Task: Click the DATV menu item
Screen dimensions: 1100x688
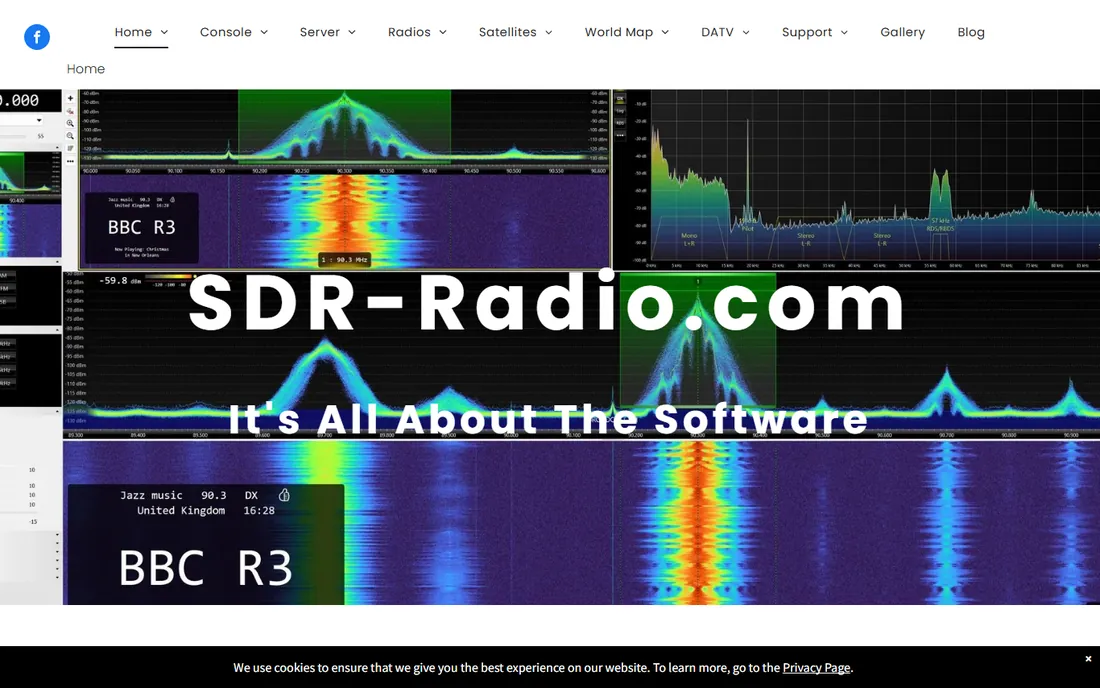Action: [x=717, y=32]
